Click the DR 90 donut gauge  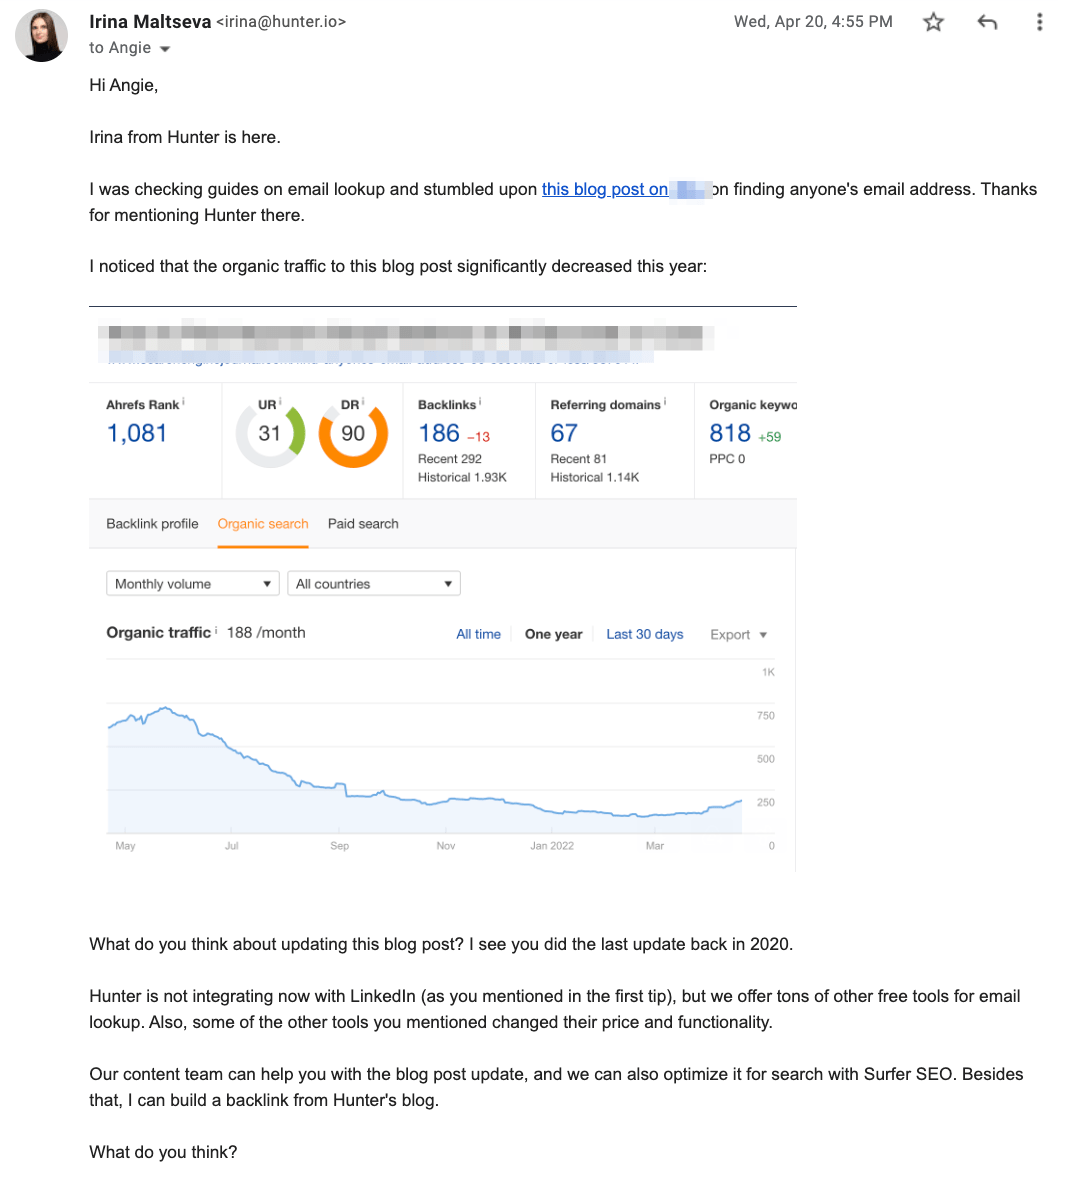point(353,433)
